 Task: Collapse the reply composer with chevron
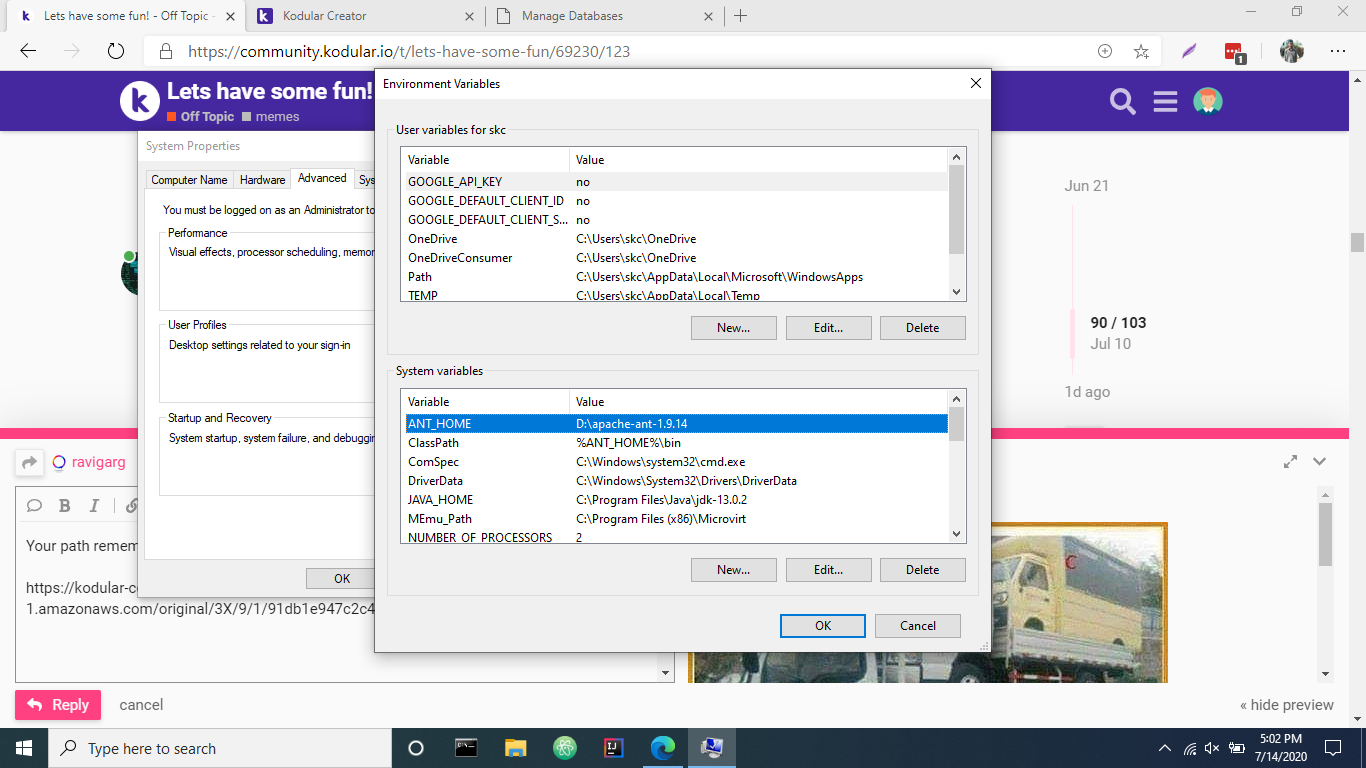[1320, 461]
